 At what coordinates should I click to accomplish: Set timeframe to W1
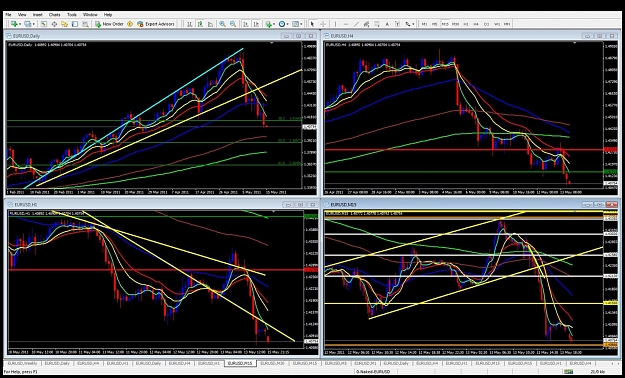pyautogui.click(x=497, y=24)
